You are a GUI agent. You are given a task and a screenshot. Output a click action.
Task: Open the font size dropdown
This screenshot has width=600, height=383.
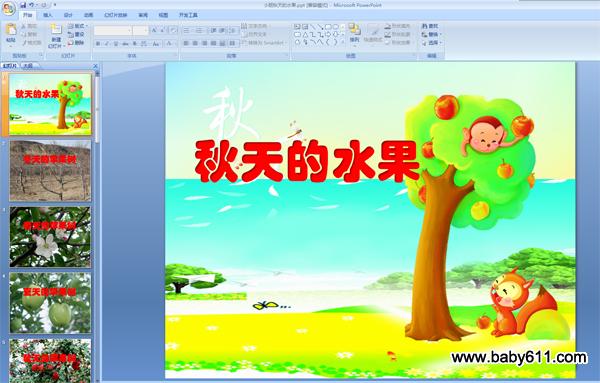coord(141,31)
